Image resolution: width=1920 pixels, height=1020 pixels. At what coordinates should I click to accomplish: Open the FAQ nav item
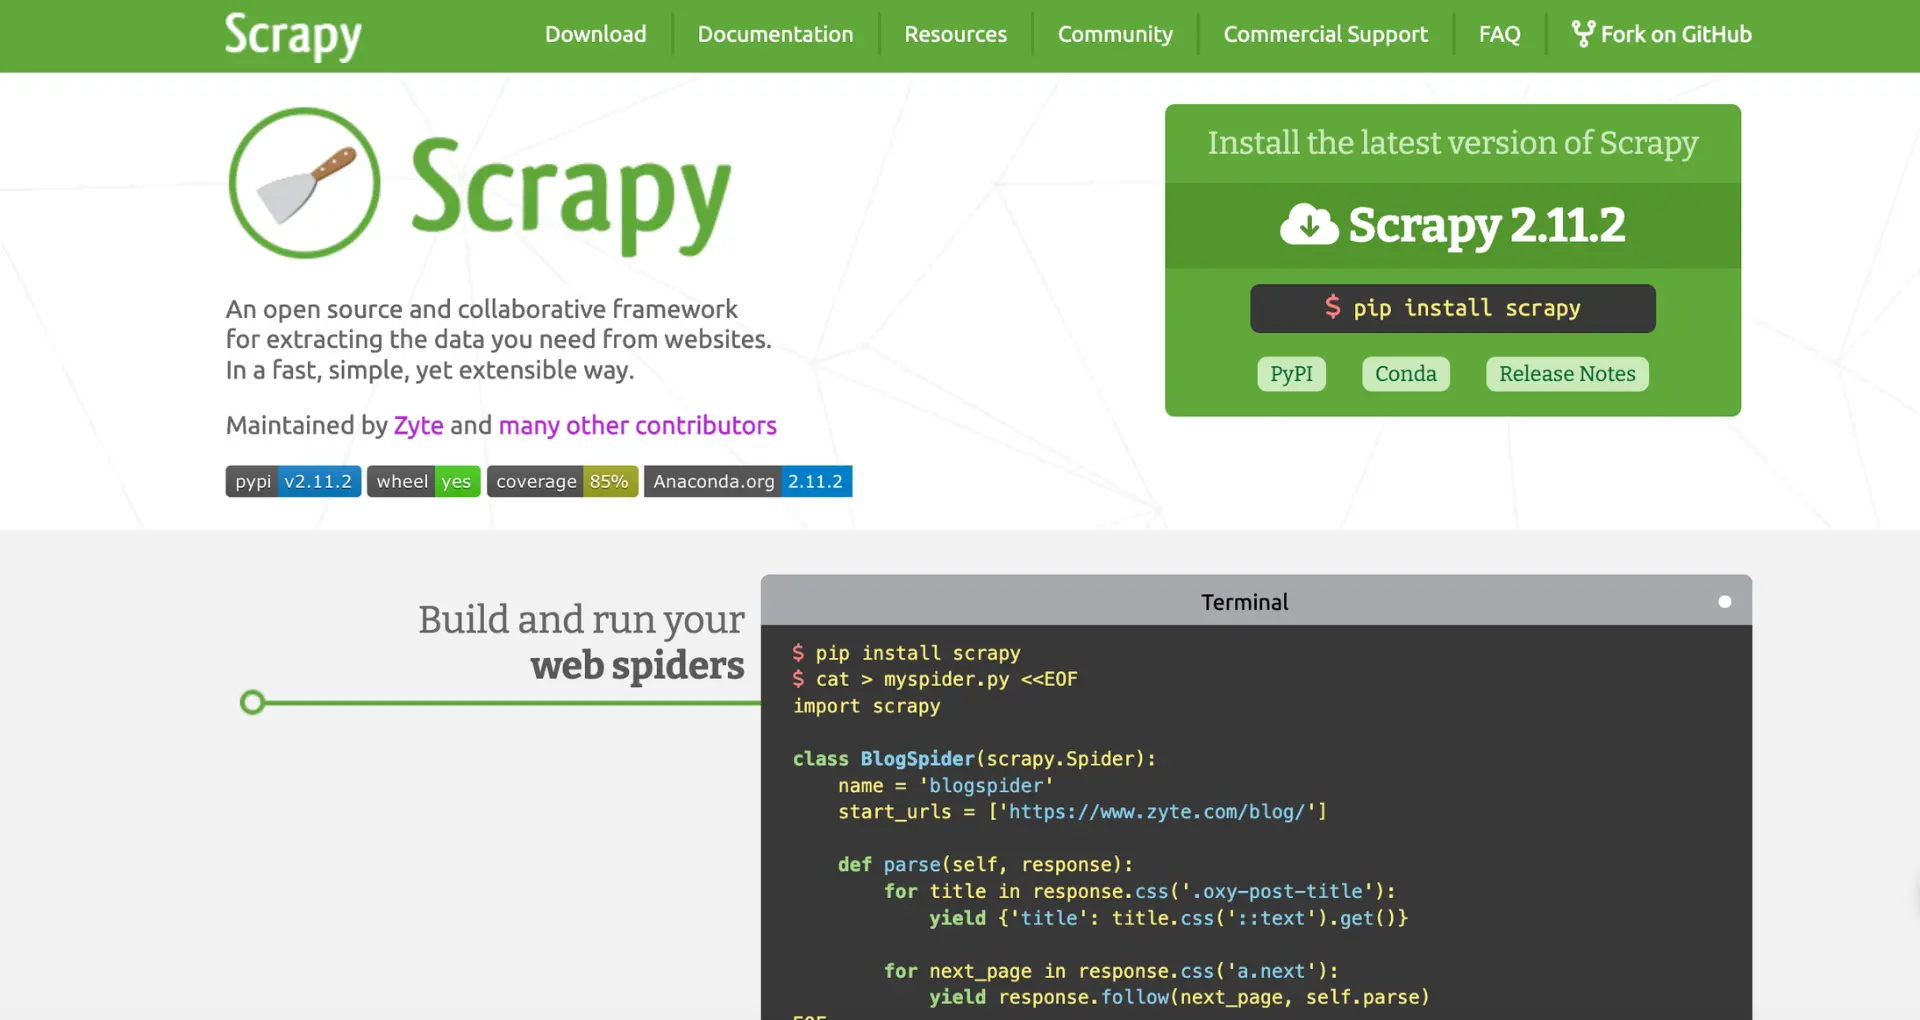(1499, 34)
